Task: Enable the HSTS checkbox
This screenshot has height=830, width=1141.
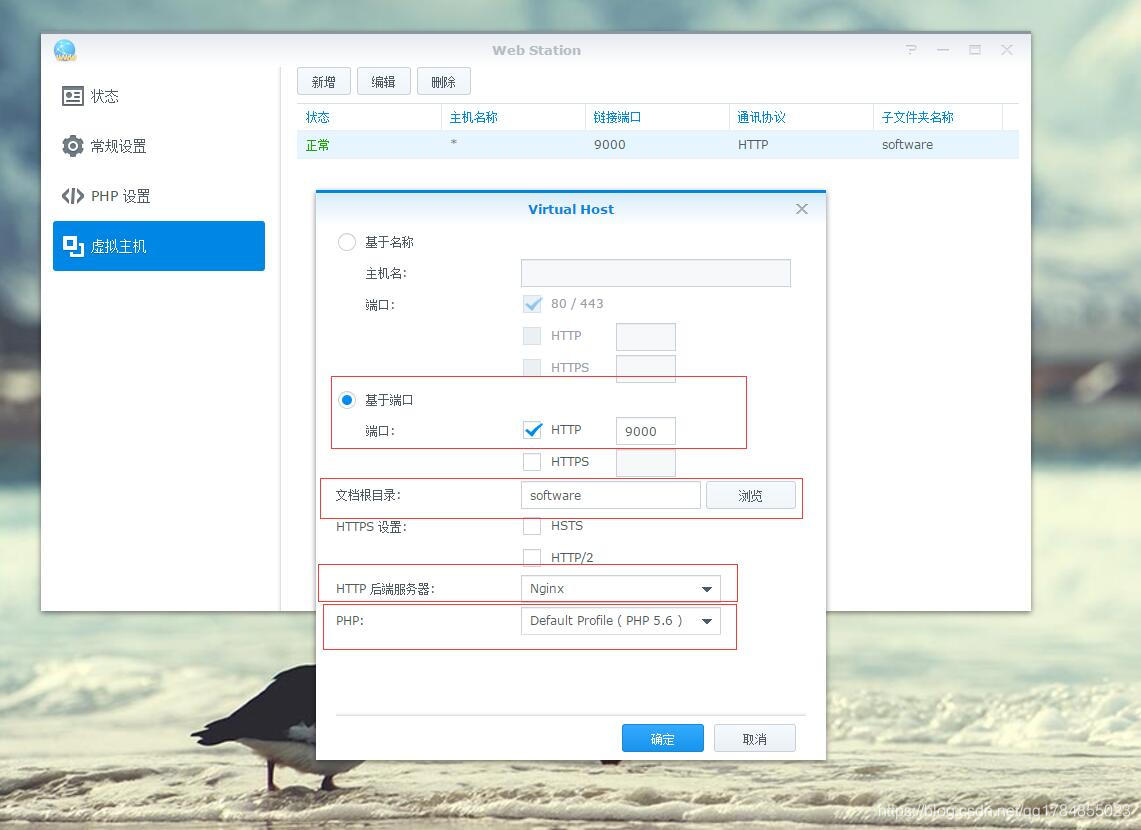Action: pos(532,526)
